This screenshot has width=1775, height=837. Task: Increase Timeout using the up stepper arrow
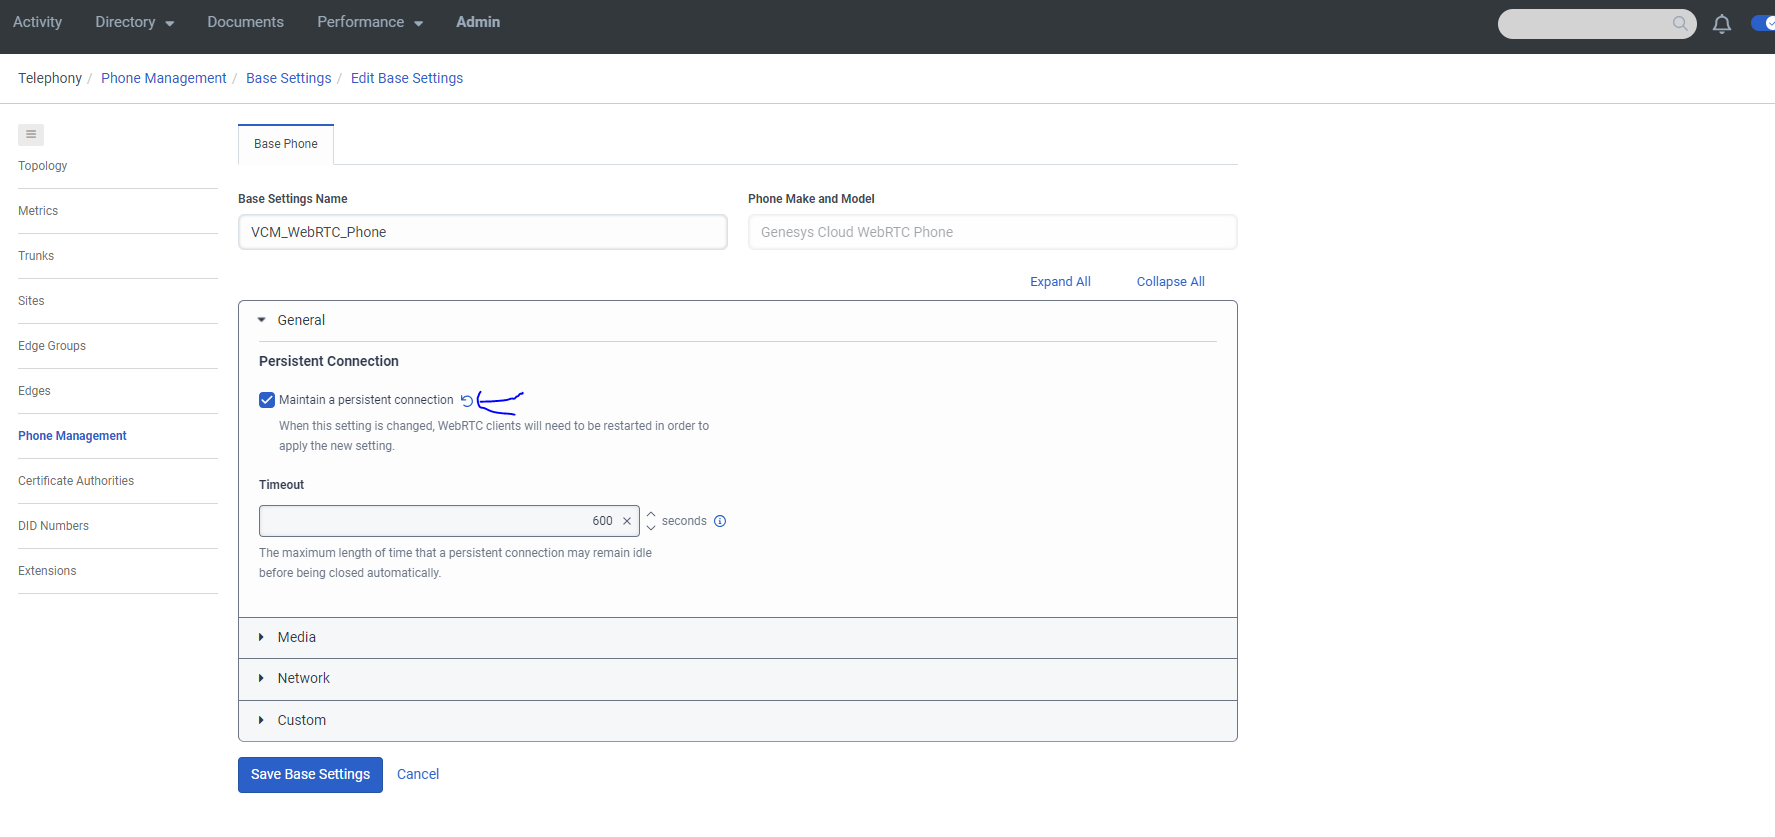click(651, 515)
